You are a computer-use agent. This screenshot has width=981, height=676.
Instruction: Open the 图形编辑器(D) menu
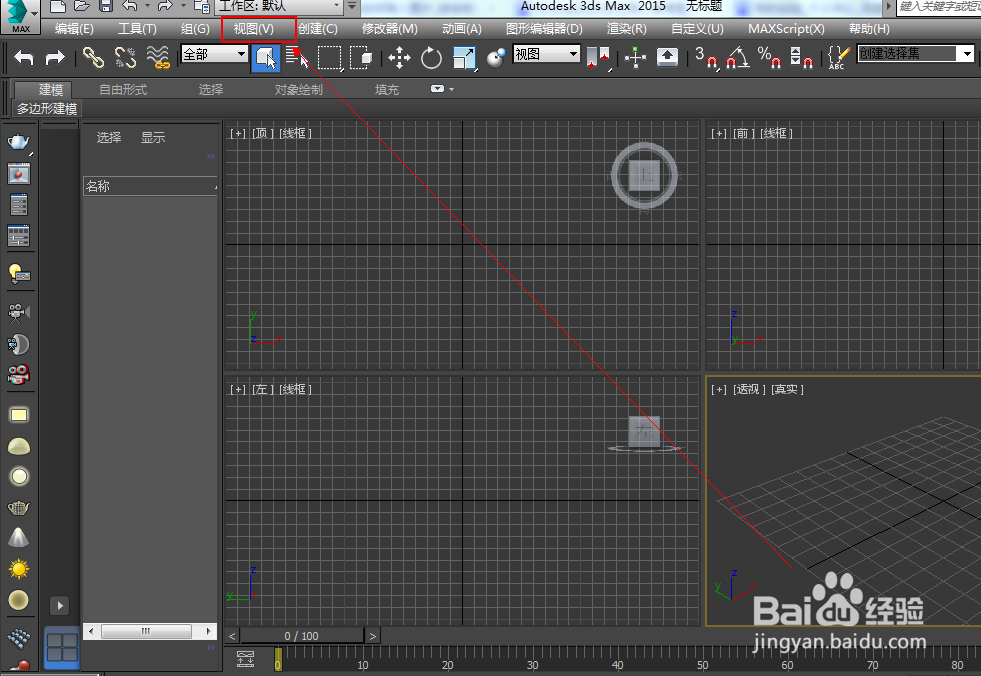(x=544, y=29)
